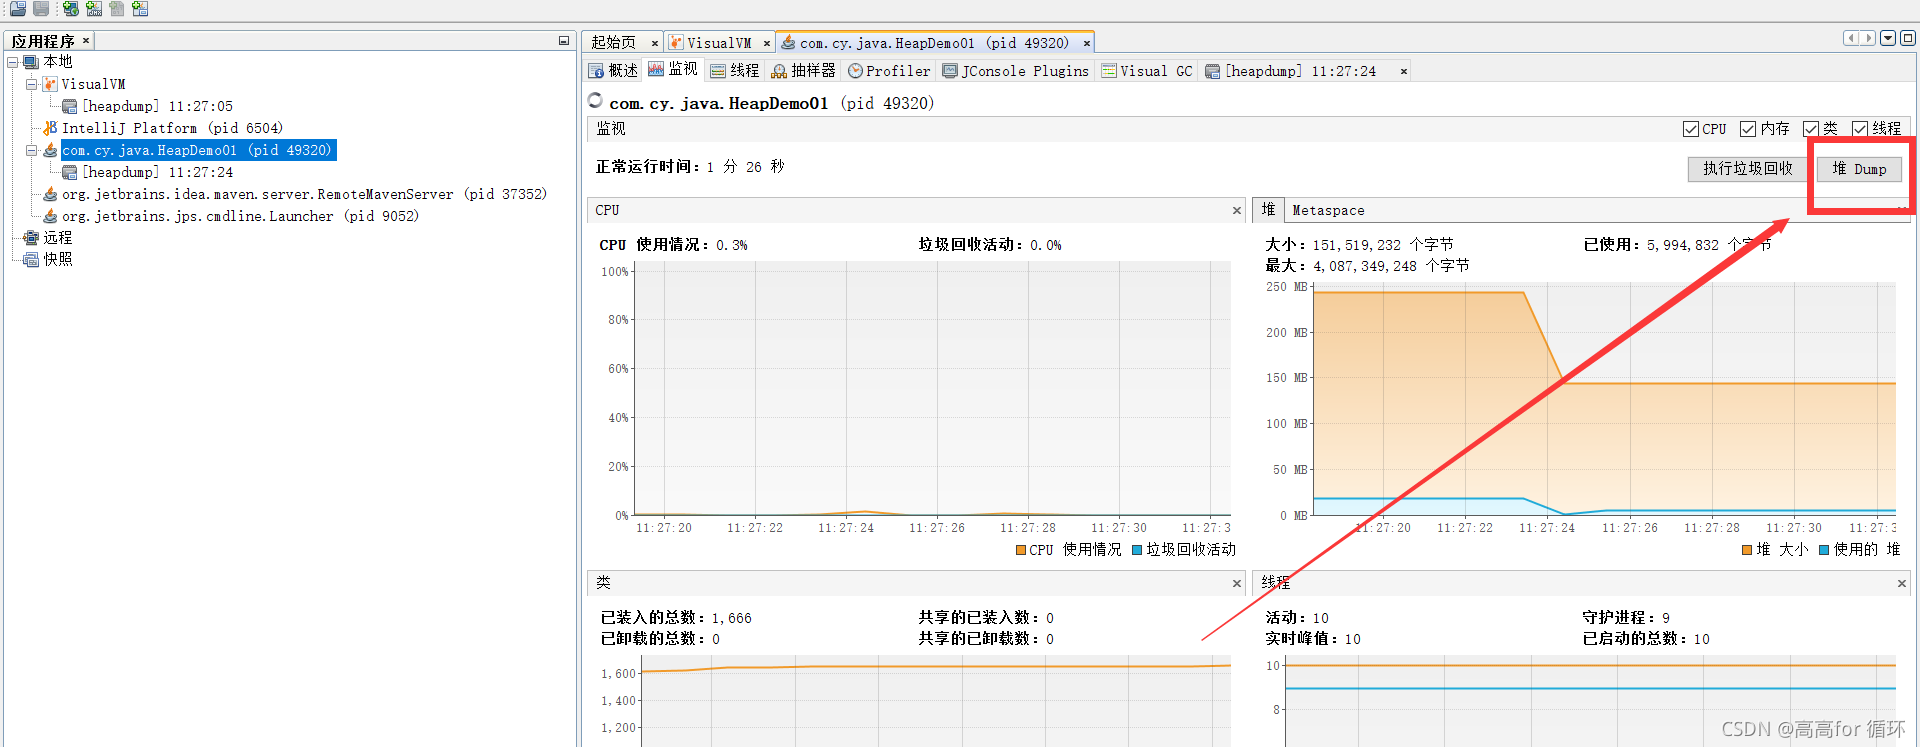The image size is (1920, 747).
Task: Collapse the VisualVM tree node
Action: pyautogui.click(x=31, y=84)
